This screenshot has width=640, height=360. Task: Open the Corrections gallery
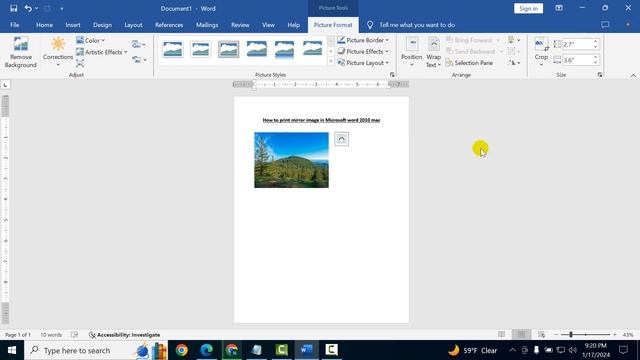58,52
